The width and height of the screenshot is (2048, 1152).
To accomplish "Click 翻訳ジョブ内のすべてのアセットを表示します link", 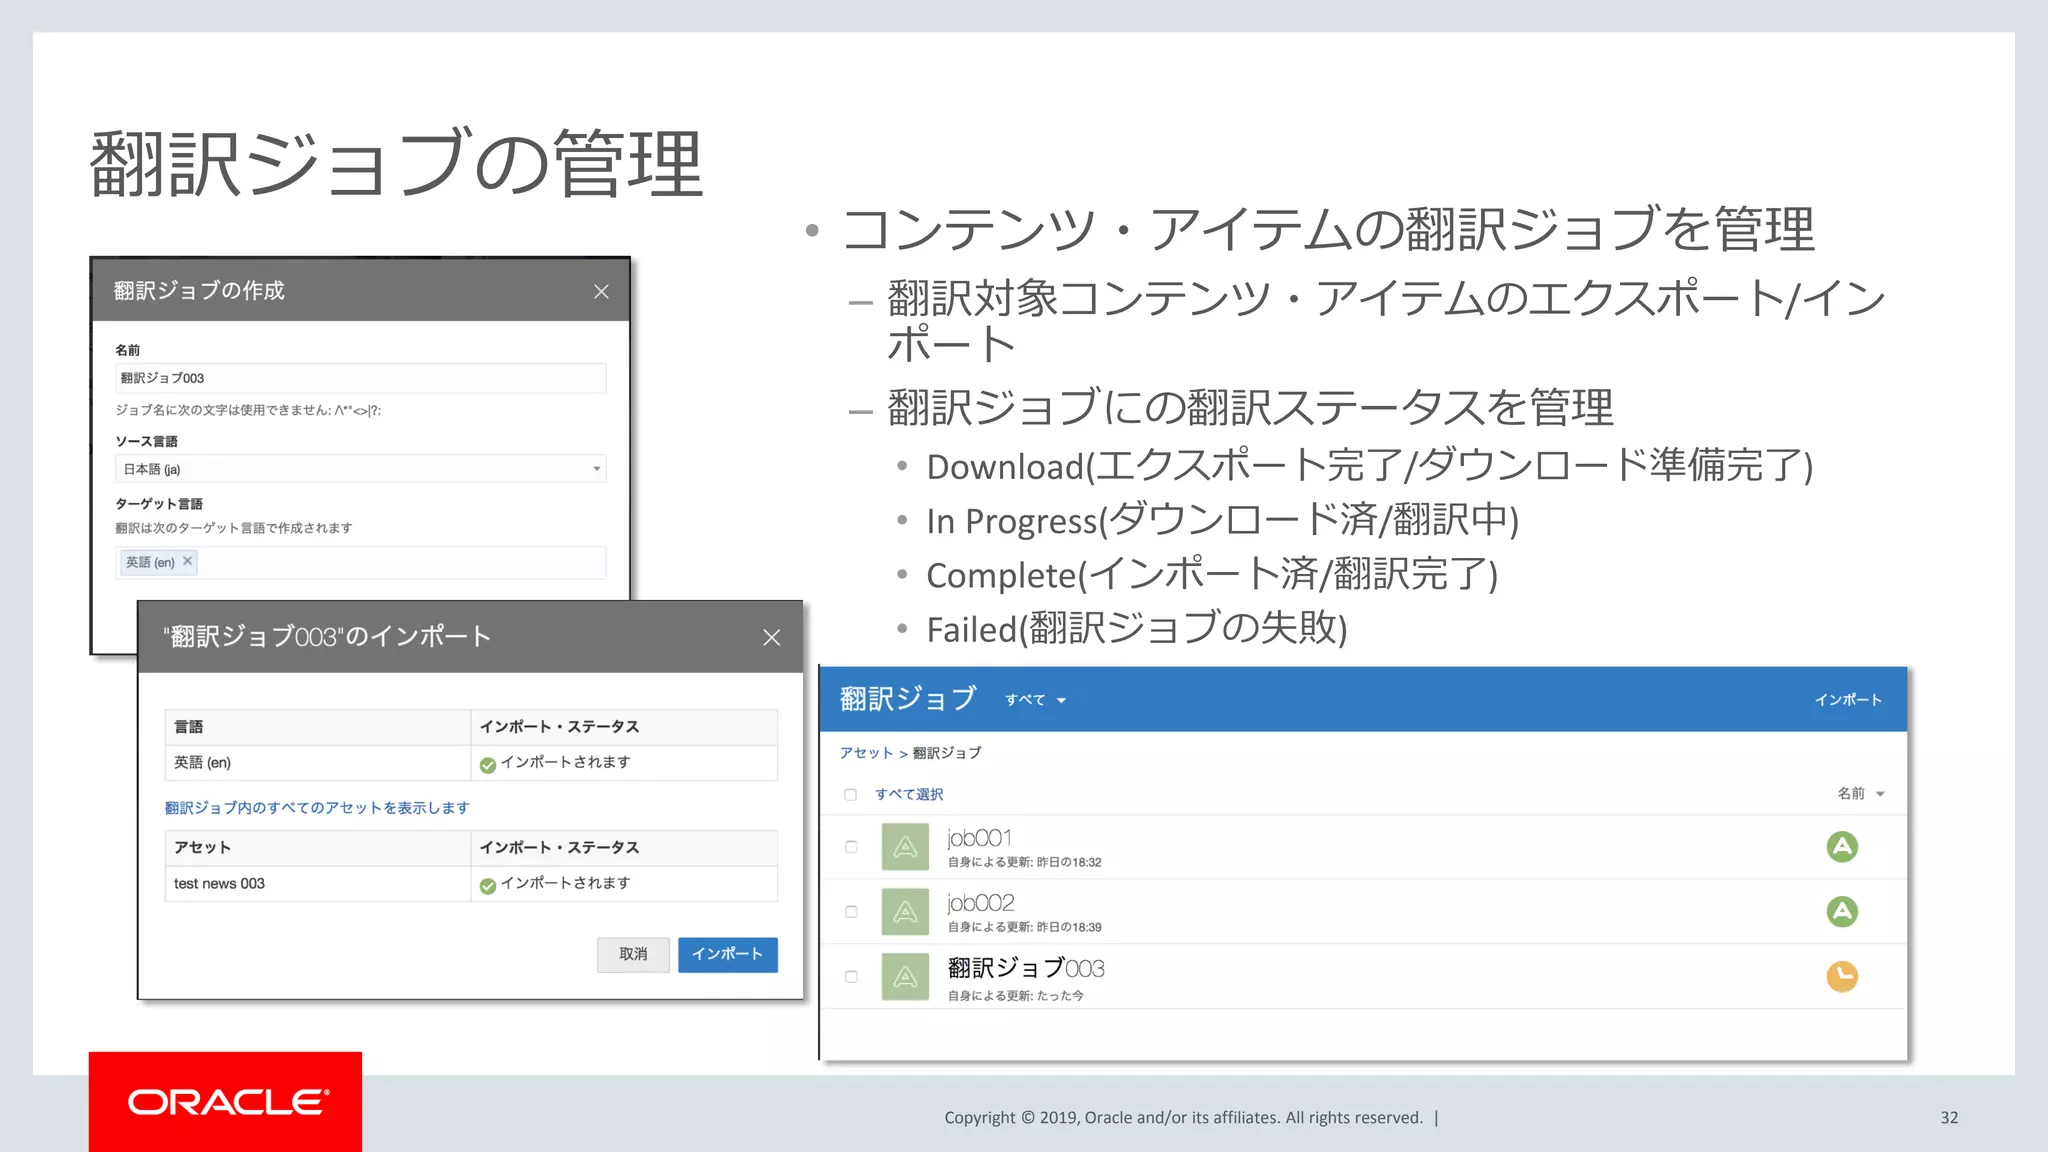I will [317, 808].
